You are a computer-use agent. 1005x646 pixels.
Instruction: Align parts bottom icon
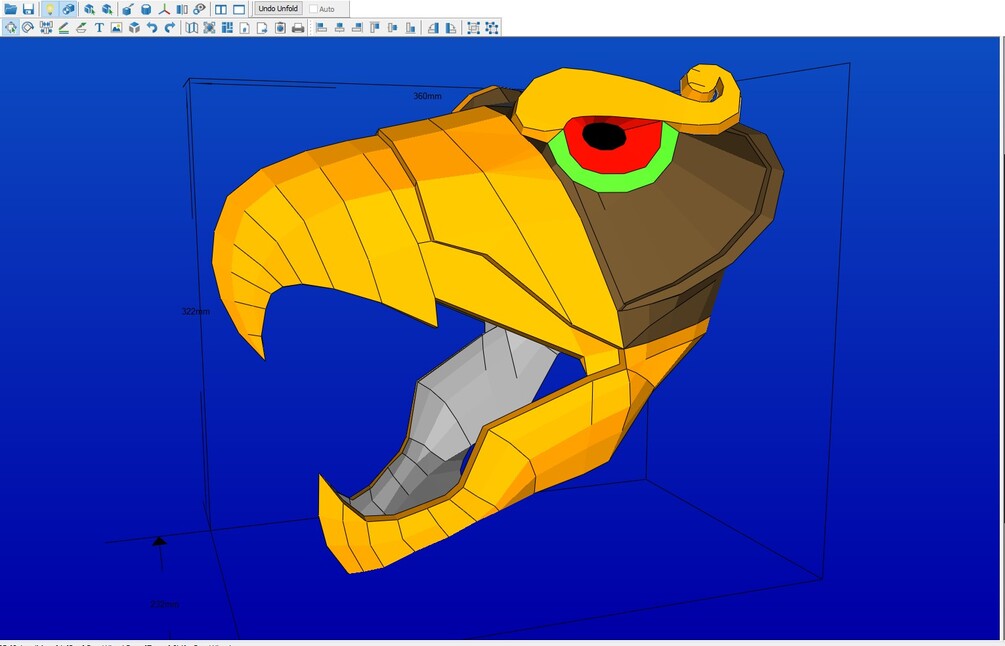tap(410, 28)
